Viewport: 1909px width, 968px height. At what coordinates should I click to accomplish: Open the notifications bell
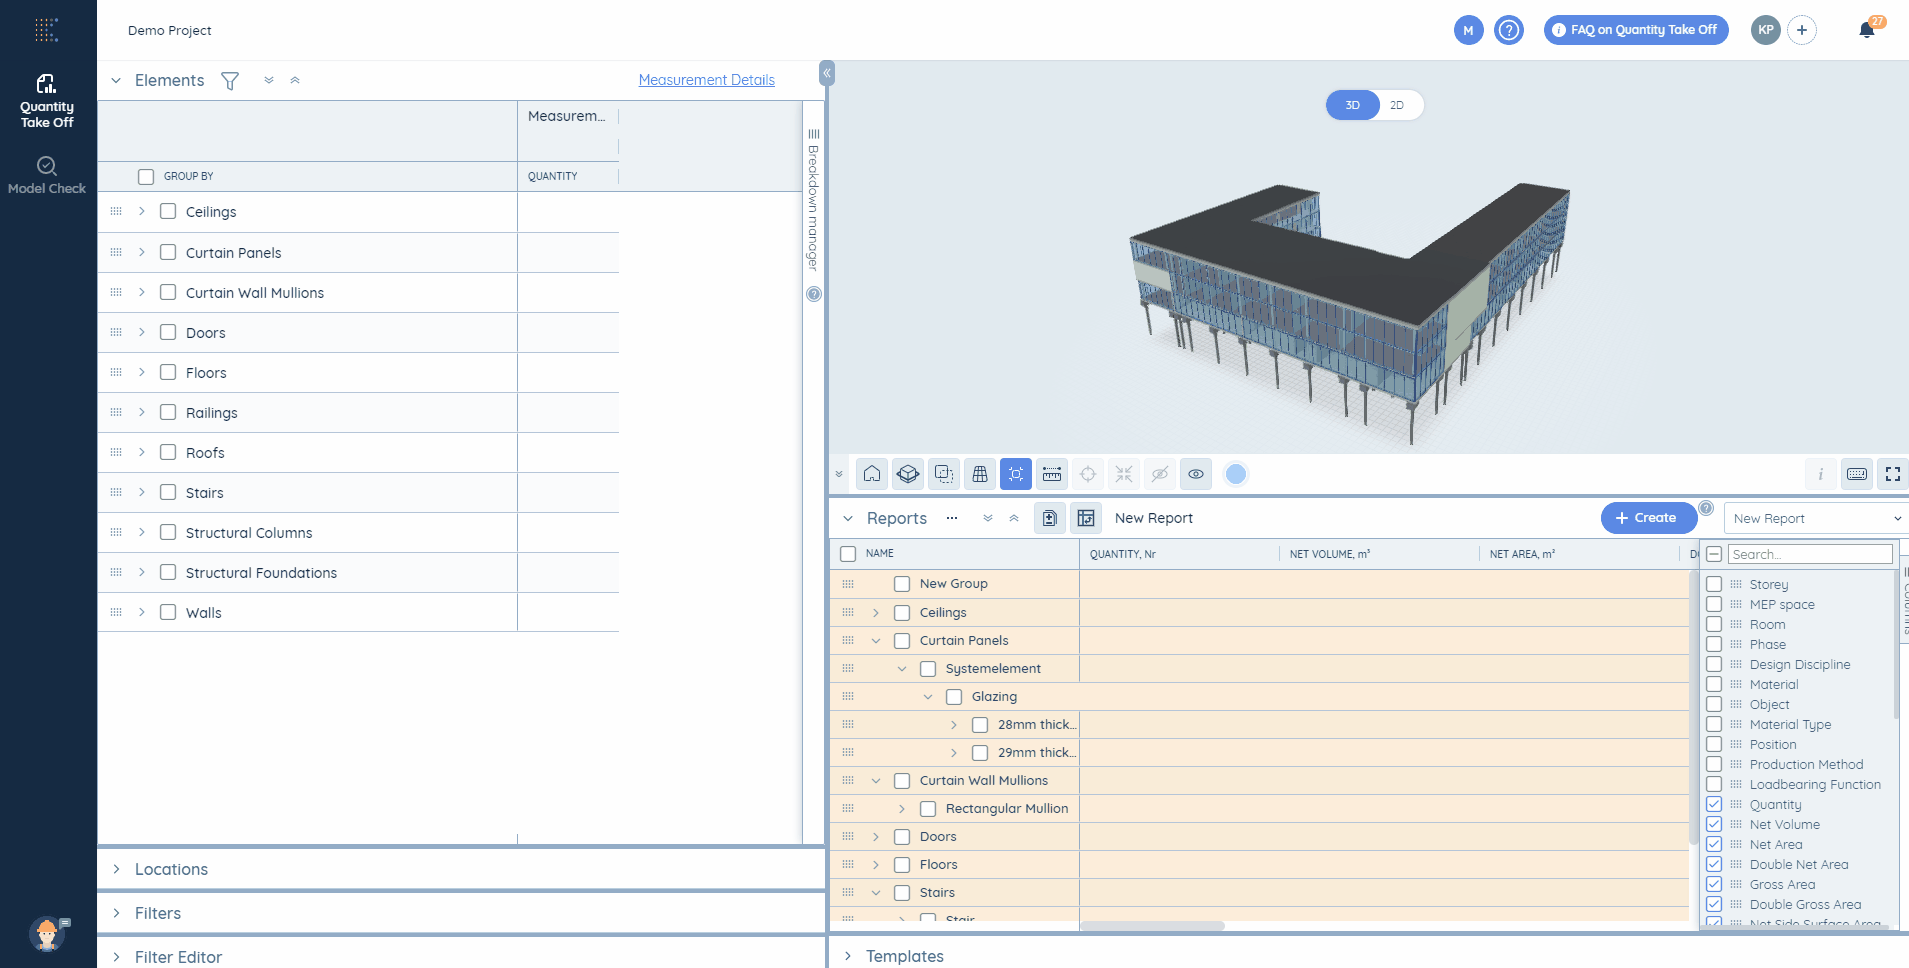[1866, 30]
